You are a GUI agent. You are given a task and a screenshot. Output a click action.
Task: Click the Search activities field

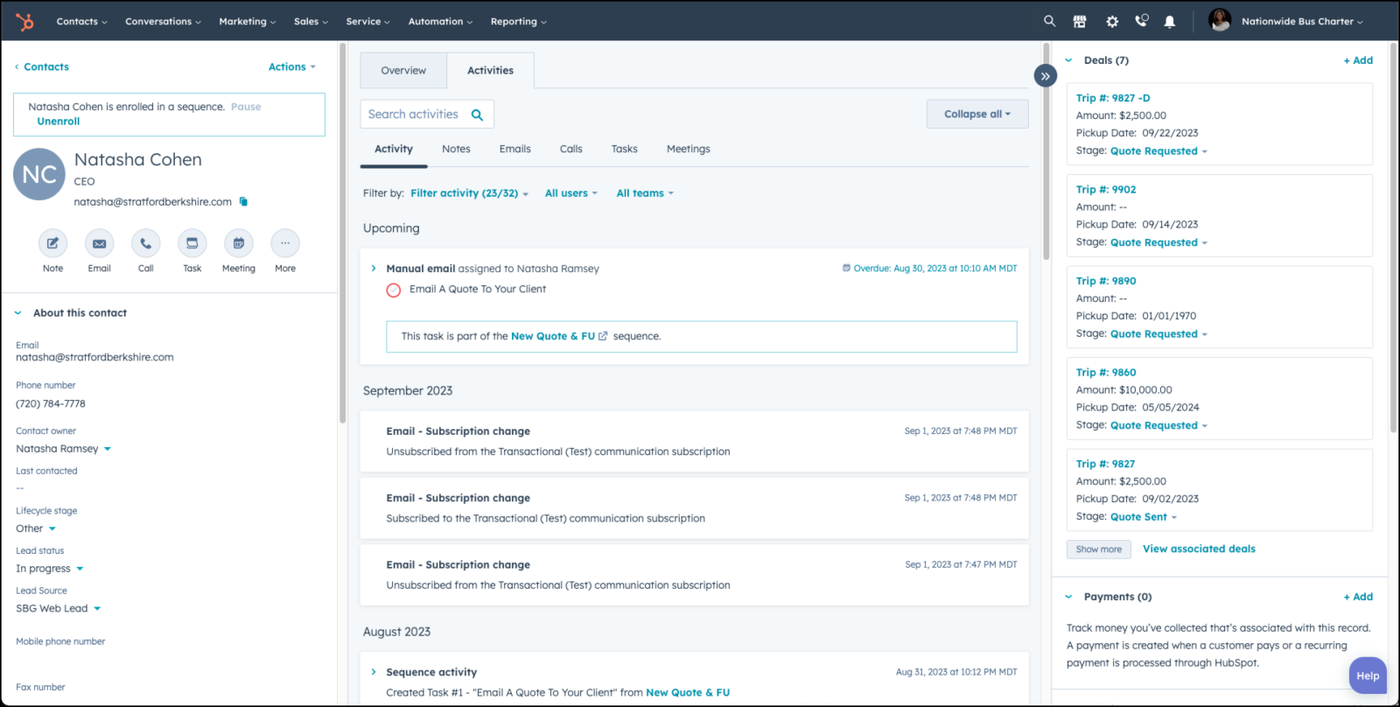[x=414, y=114]
